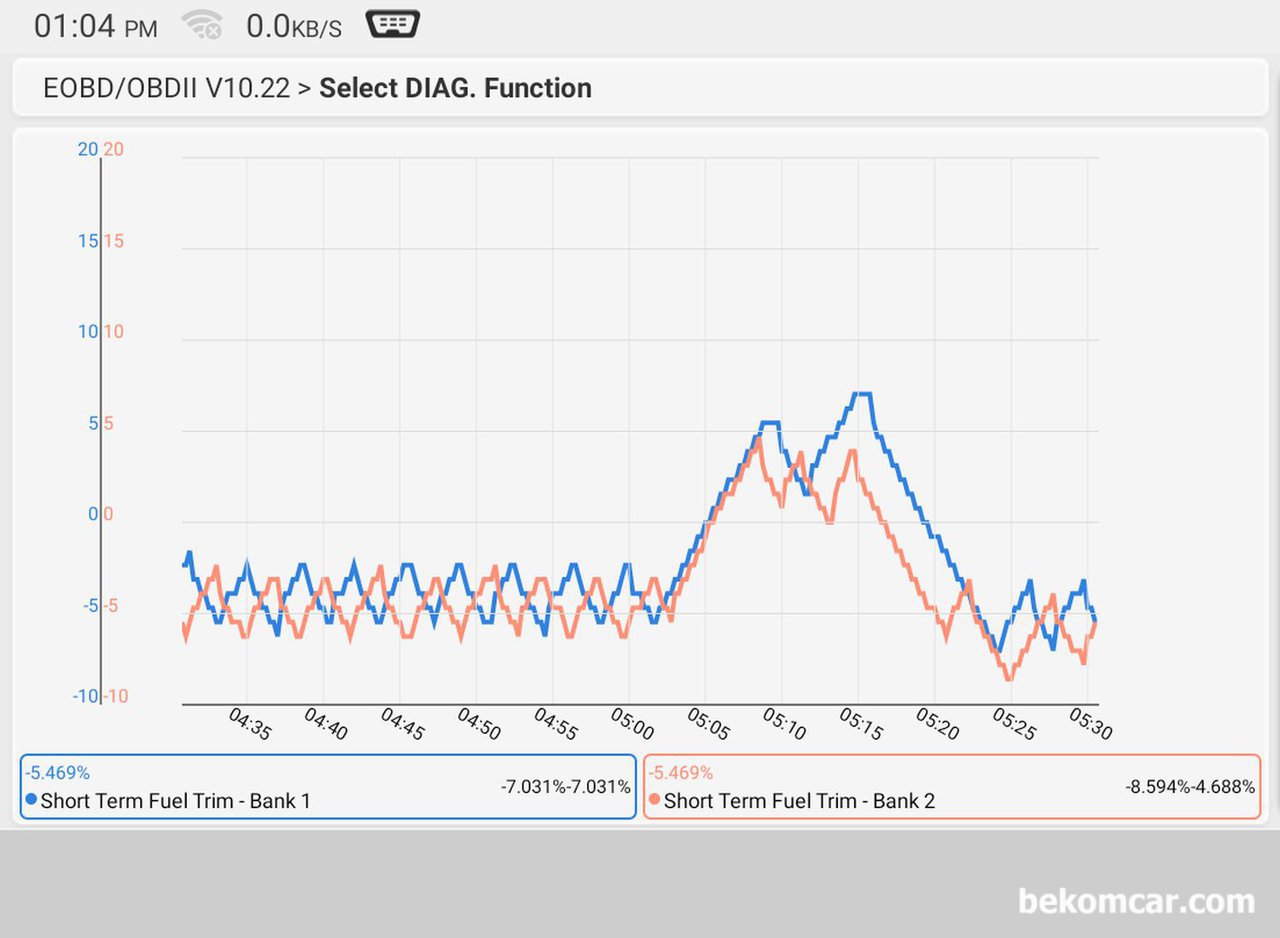Tap the EOBD/OBDII V10.22 breadcrumb
1280x938 pixels.
pos(166,88)
